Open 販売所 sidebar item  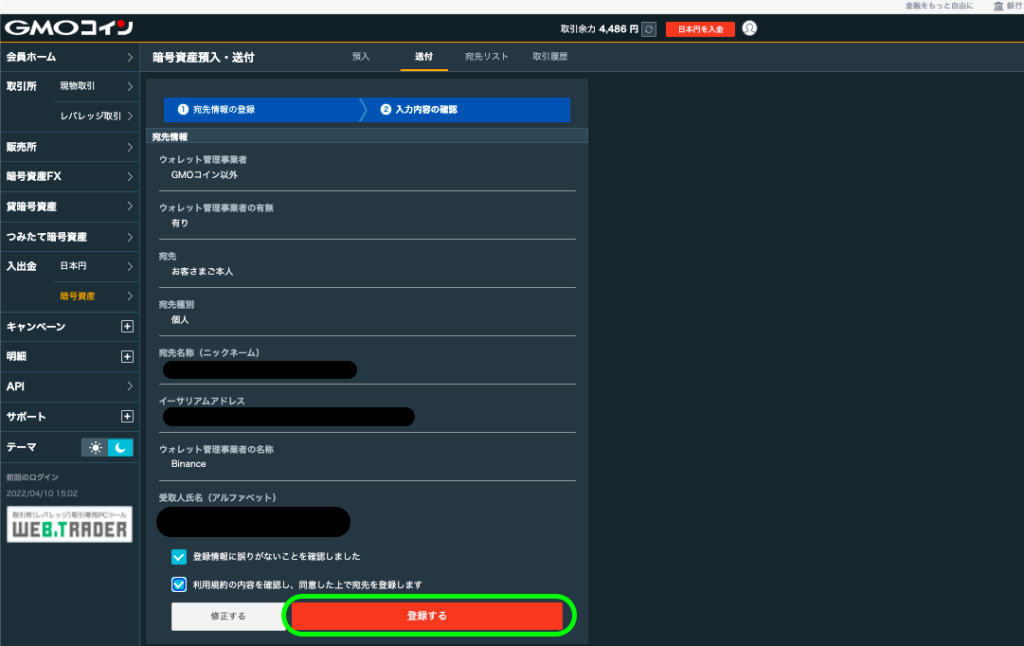coord(69,147)
